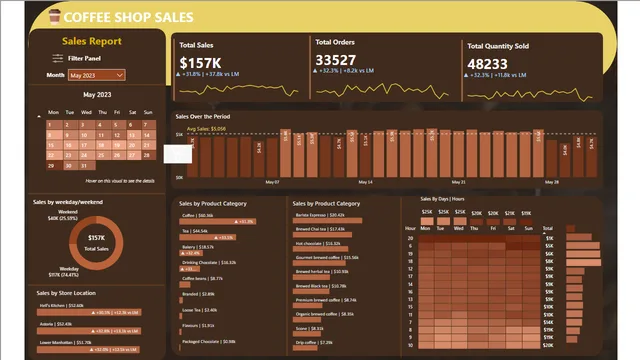Select the Barista Espresso product bar
Screen dimensions: 640x360
pos(327,221)
